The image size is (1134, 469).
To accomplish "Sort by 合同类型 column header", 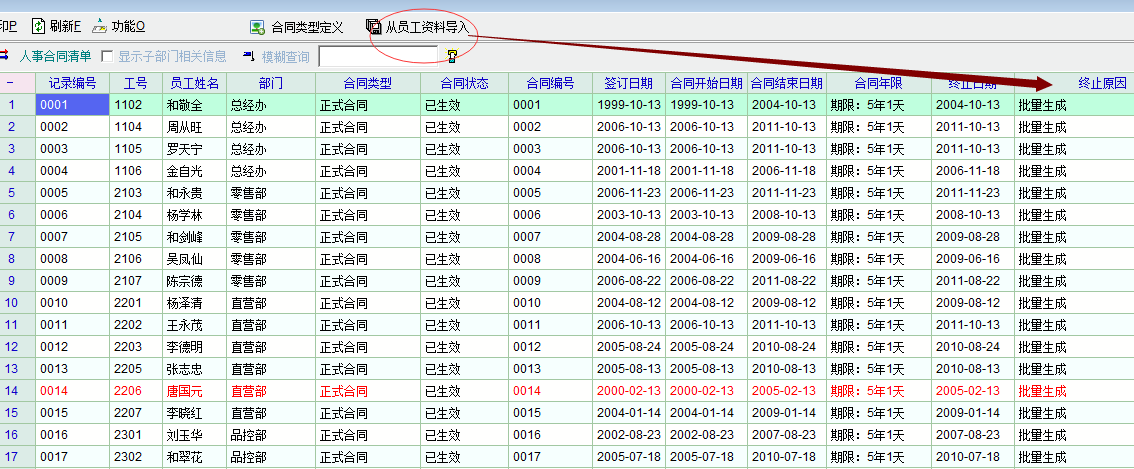I will tap(367, 83).
